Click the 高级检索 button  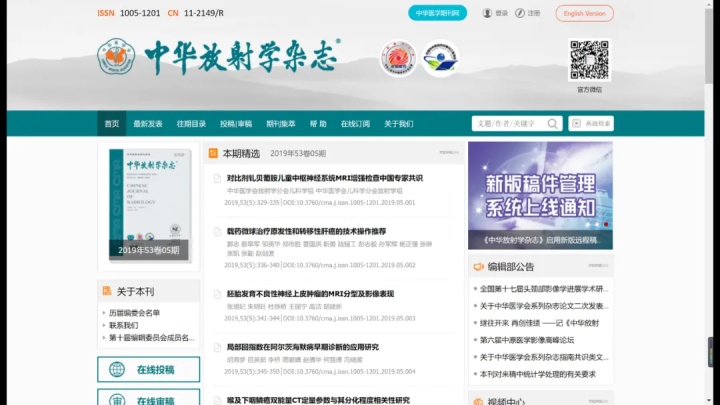pyautogui.click(x=591, y=124)
